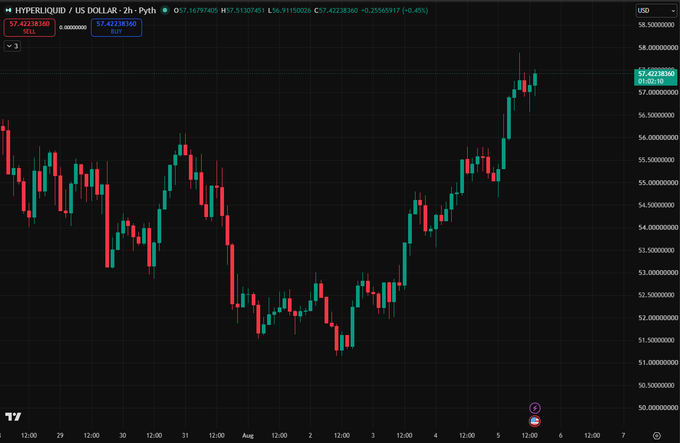The height and width of the screenshot is (443, 680).
Task: Click the close value C57.42238360 in header
Action: pos(336,10)
